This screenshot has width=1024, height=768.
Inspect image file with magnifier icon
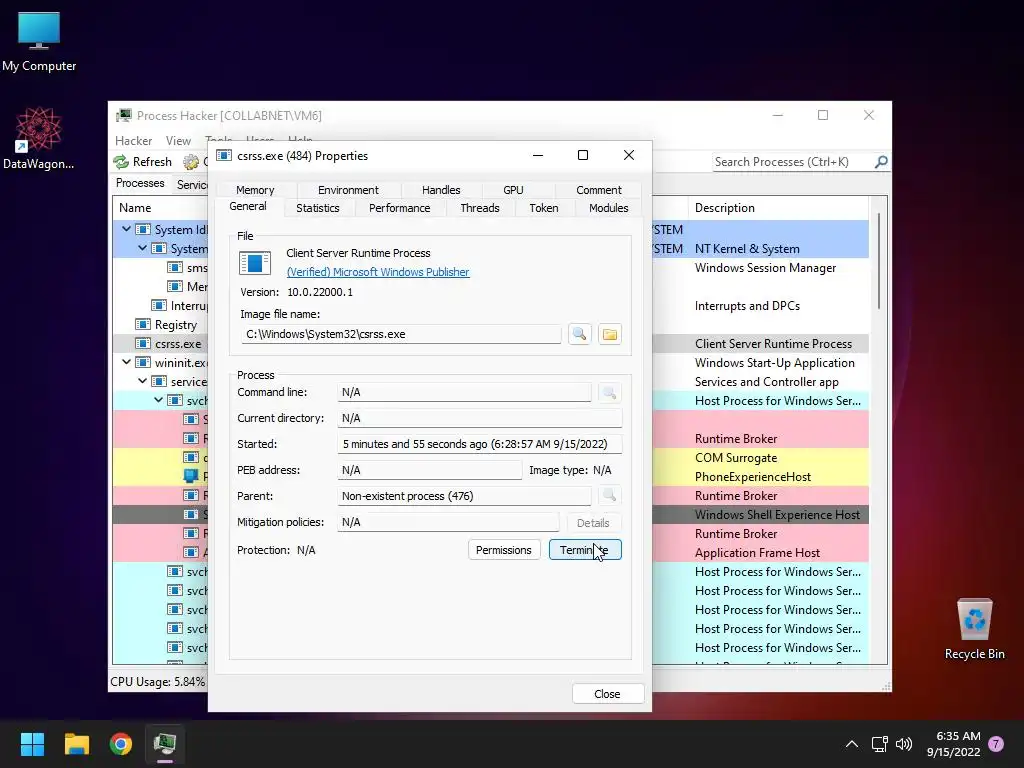pos(579,334)
